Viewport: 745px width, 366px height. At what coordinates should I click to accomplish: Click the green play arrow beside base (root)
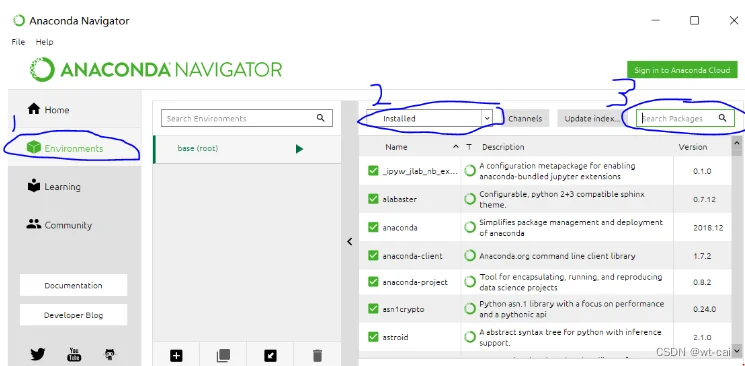click(x=299, y=149)
